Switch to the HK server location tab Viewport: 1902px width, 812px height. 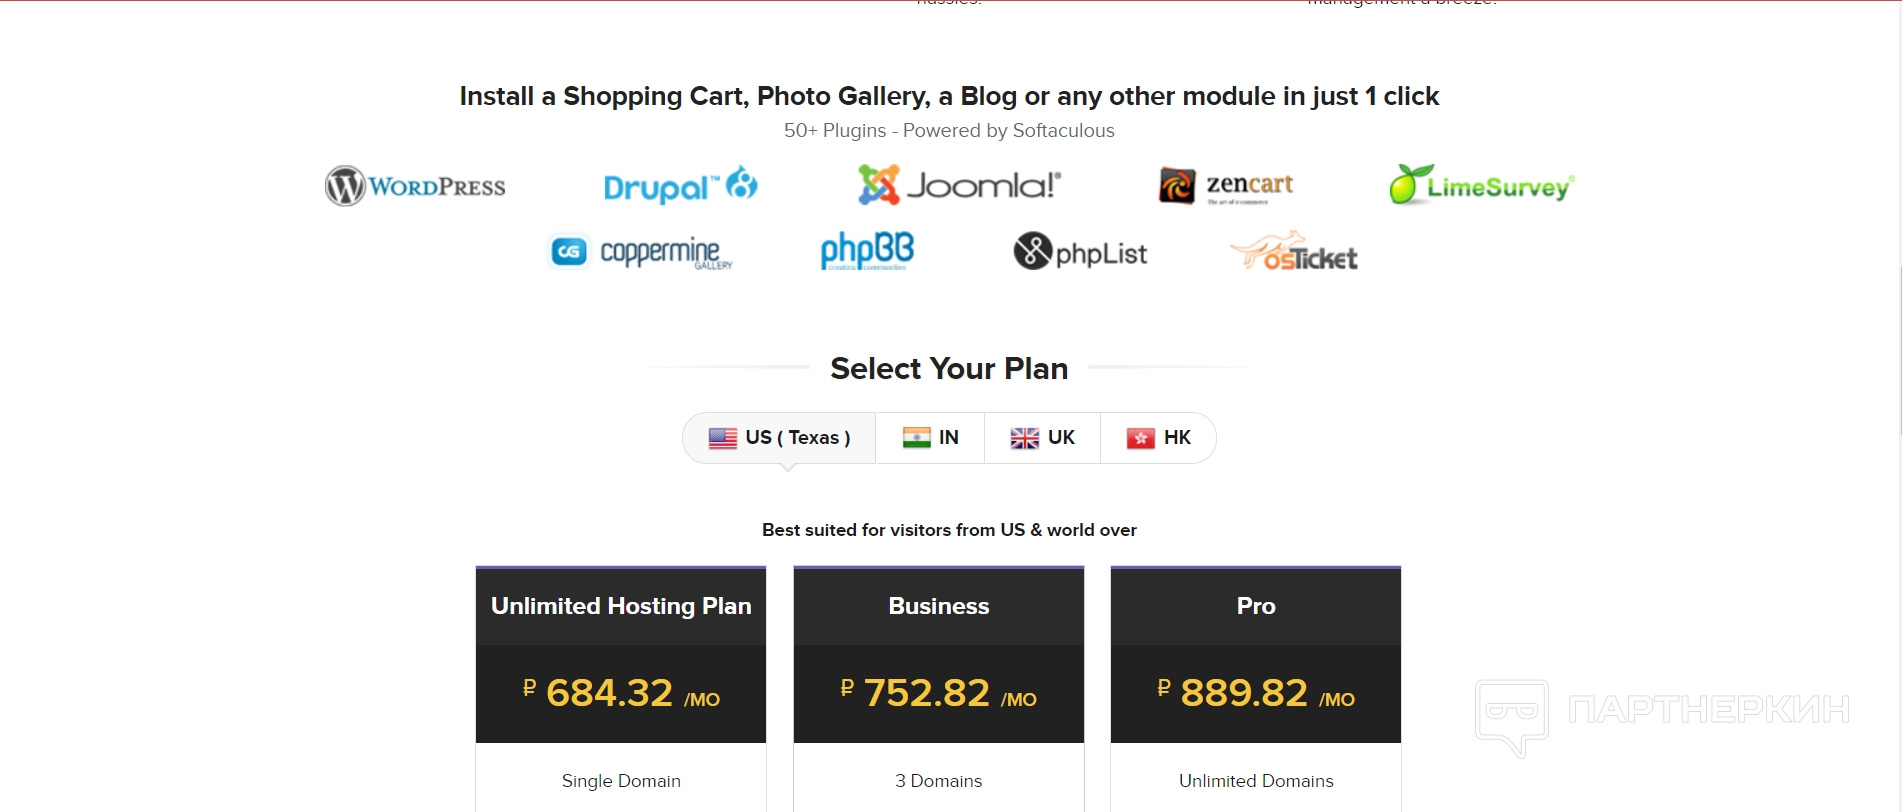click(x=1158, y=438)
